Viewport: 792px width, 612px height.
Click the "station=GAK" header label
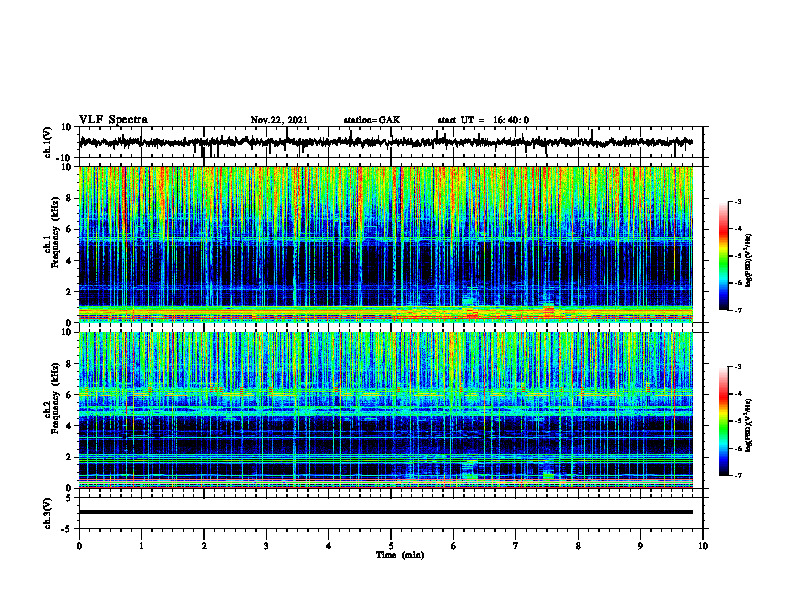pos(372,120)
